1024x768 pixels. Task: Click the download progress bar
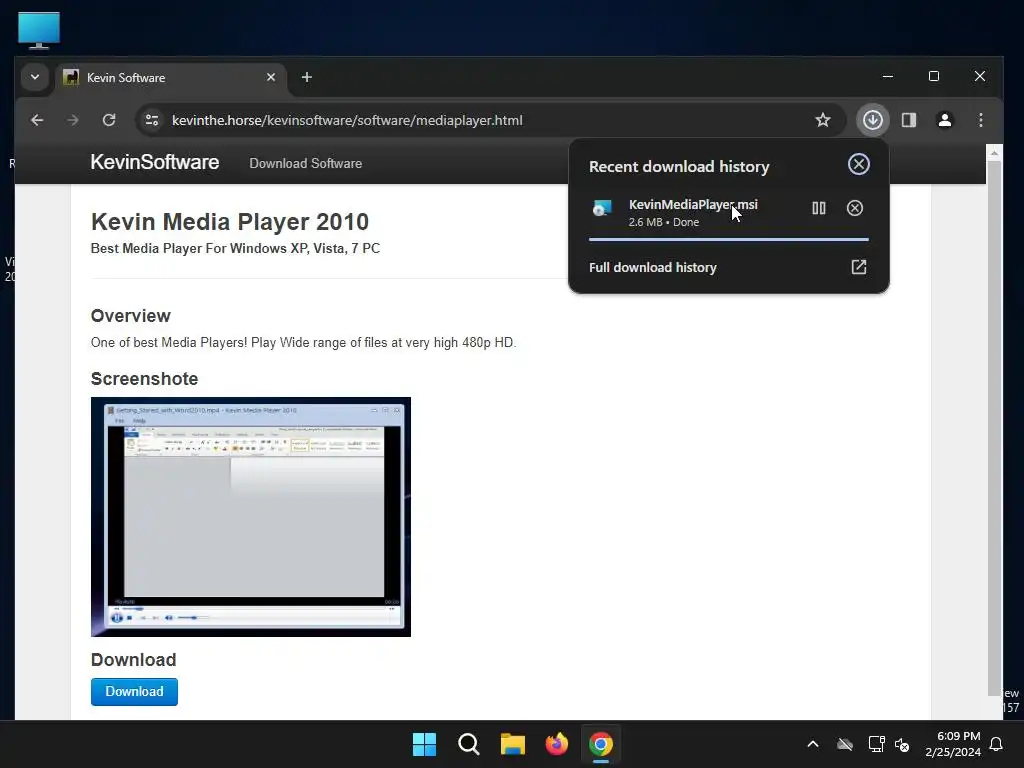click(728, 240)
